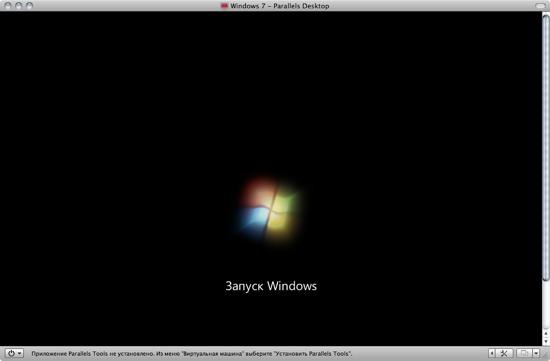Click the red Parallels icon in title bar
Screen dimensions: 550x361
point(224,6)
